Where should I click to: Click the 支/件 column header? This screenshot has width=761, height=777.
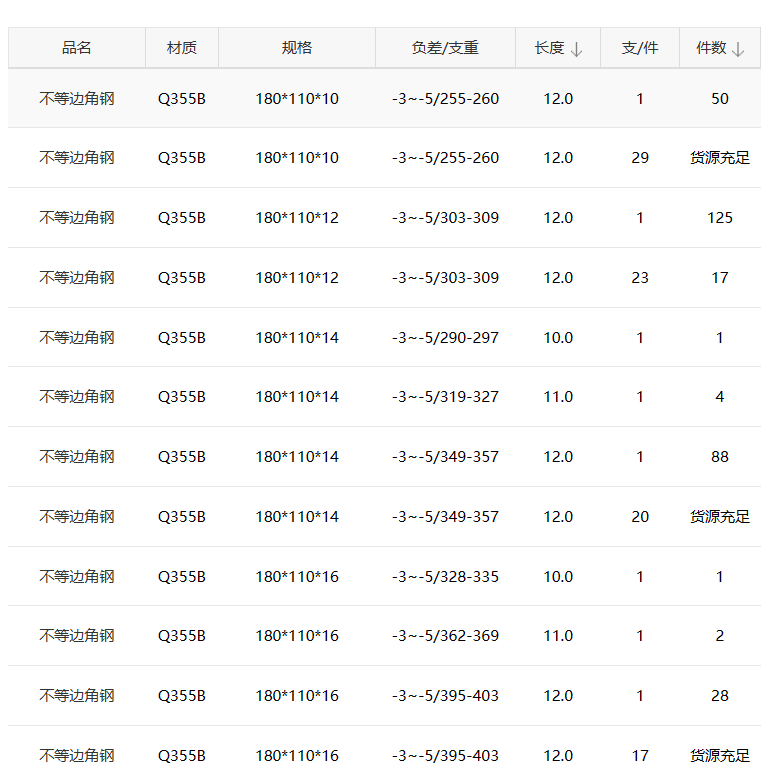[640, 48]
